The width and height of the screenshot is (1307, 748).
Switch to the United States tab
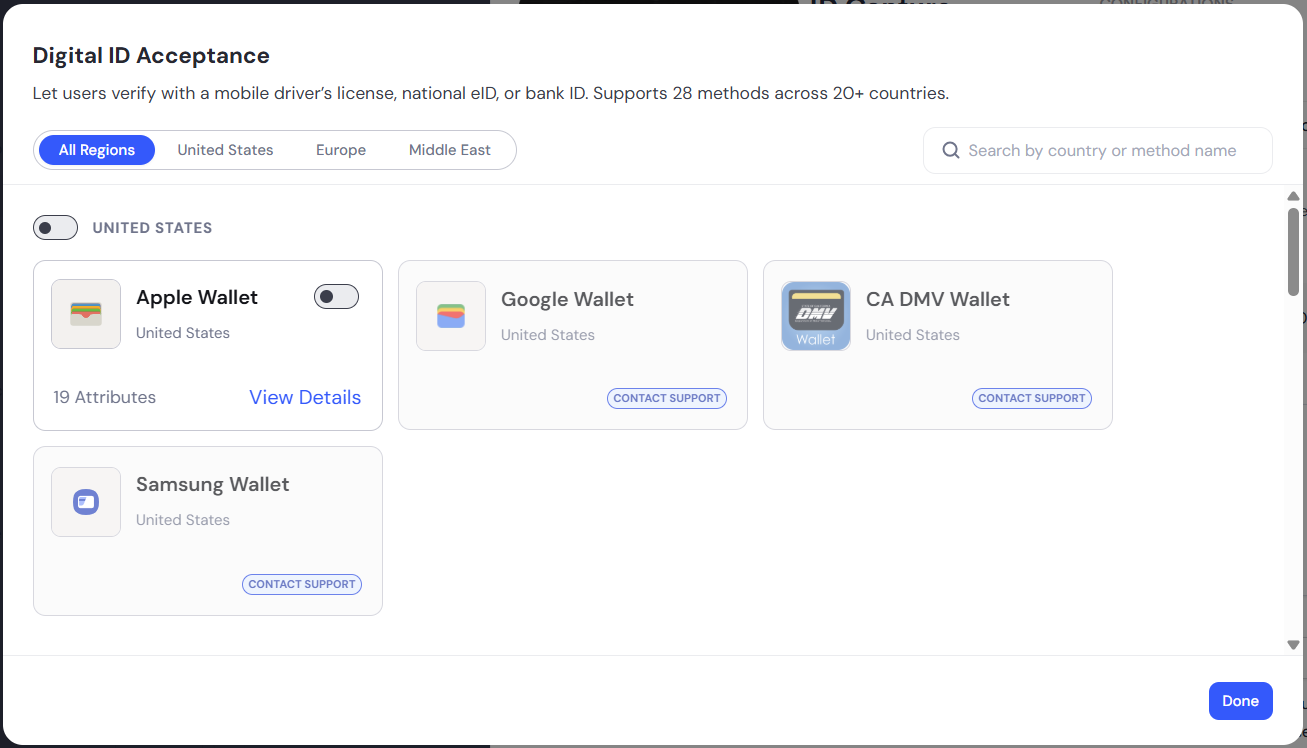(x=225, y=150)
